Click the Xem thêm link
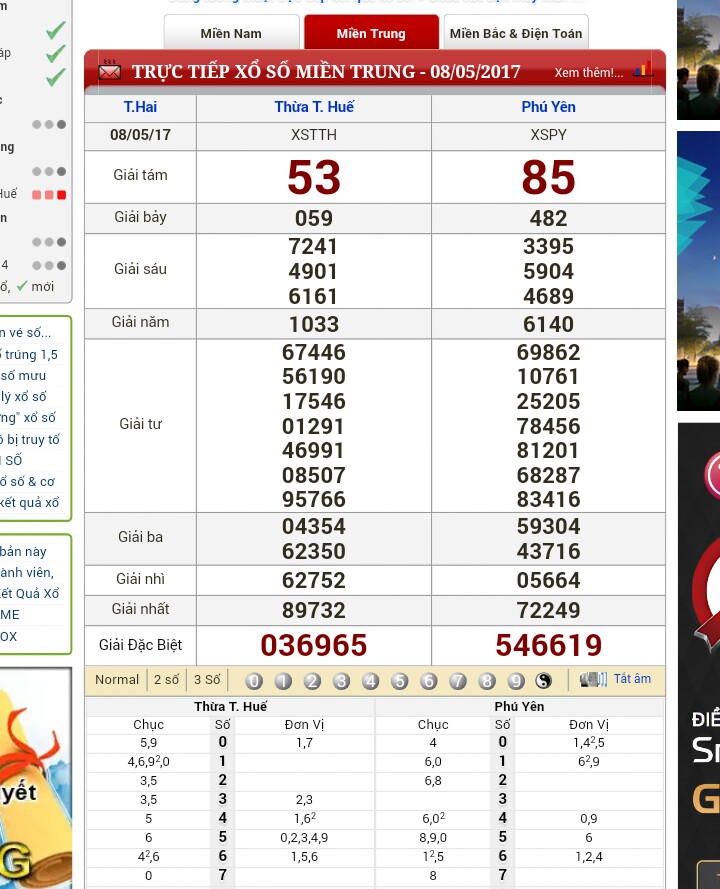720x889 pixels. [588, 72]
